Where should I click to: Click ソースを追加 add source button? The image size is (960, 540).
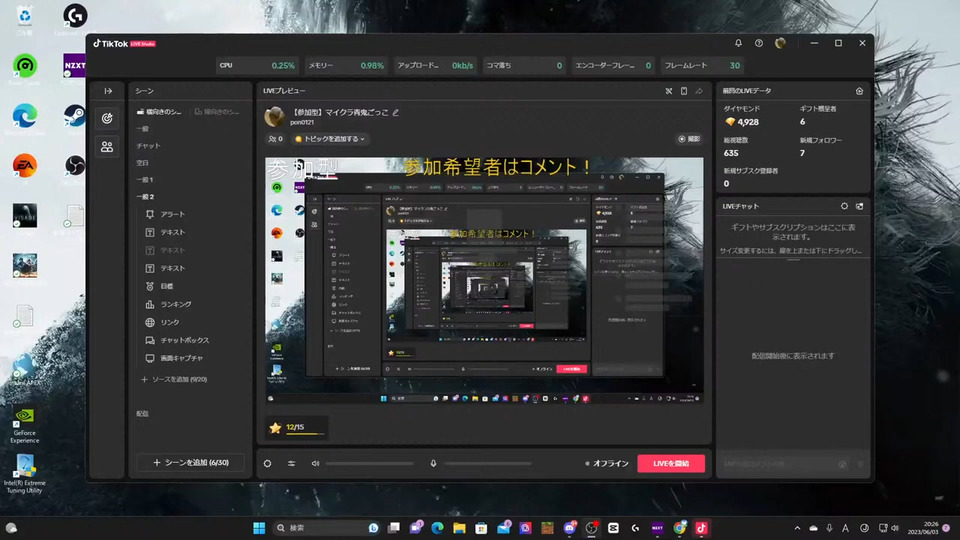[174, 380]
